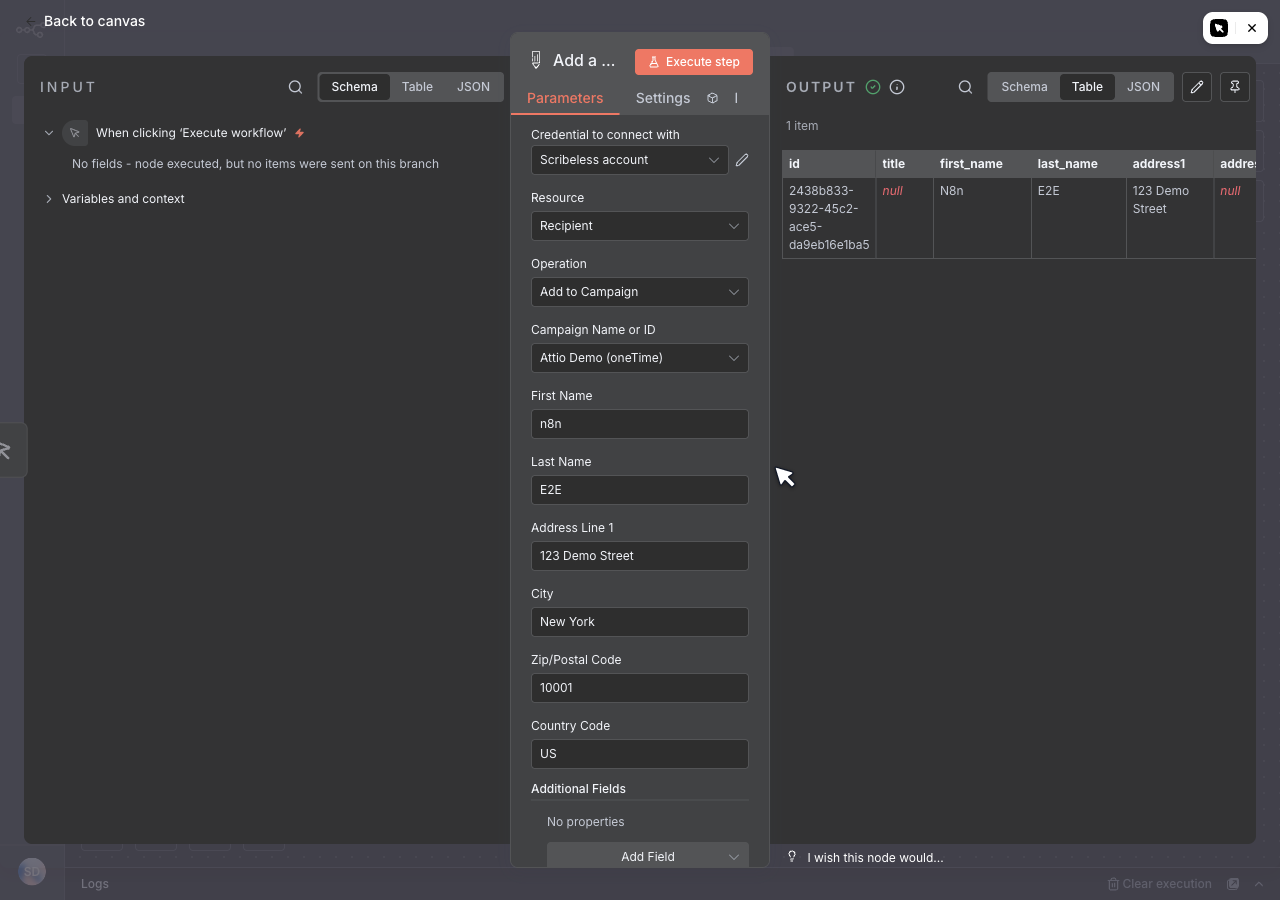
Task: Open the Resource dropdown showing Recipient
Action: point(640,226)
